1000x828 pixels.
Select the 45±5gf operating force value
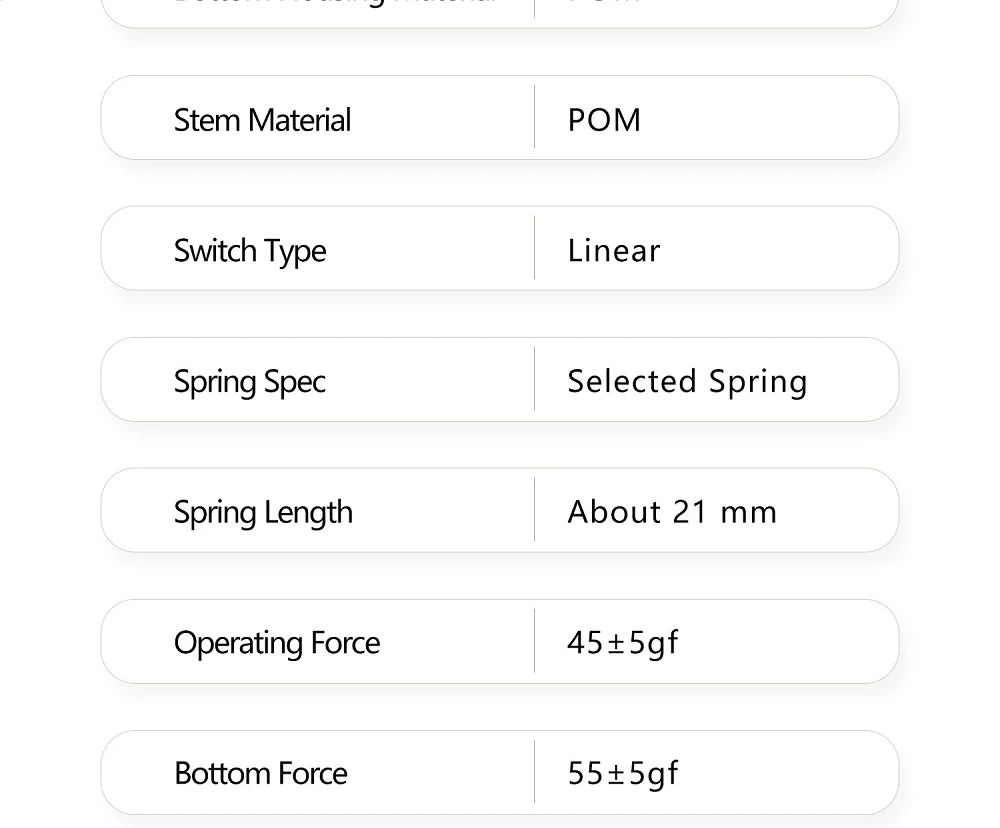[x=622, y=643]
